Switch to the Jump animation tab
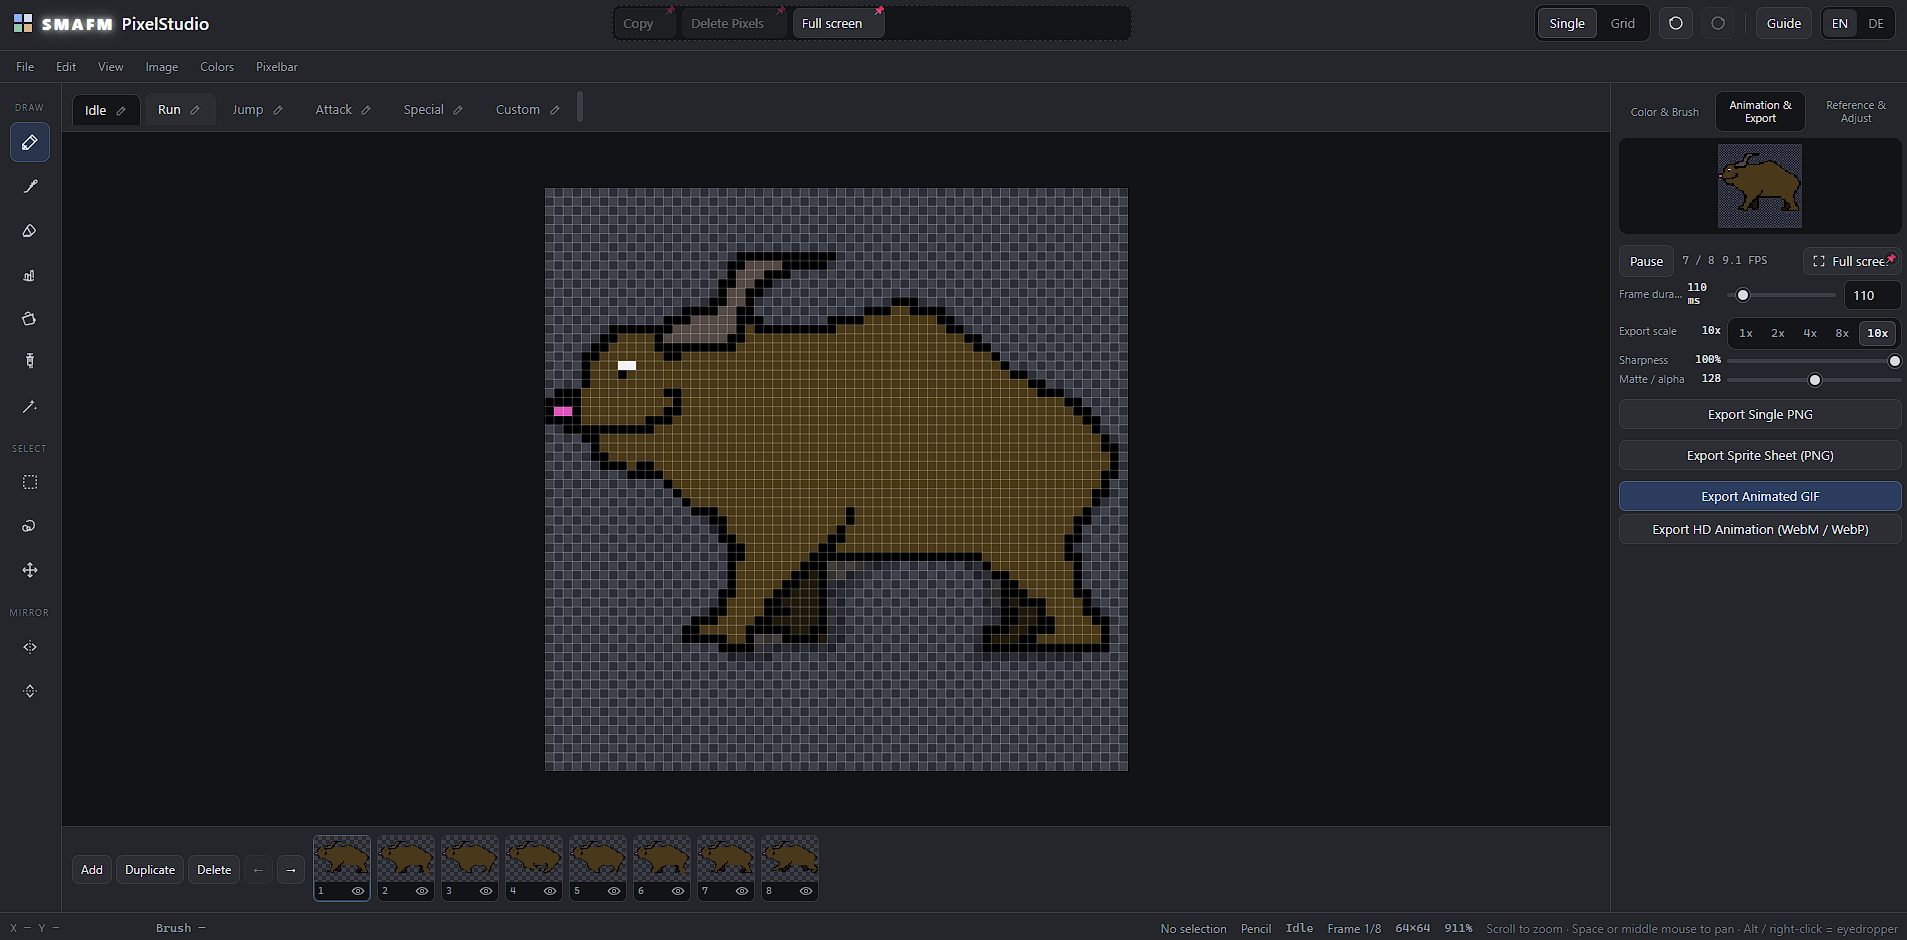This screenshot has width=1907, height=940. pyautogui.click(x=248, y=110)
